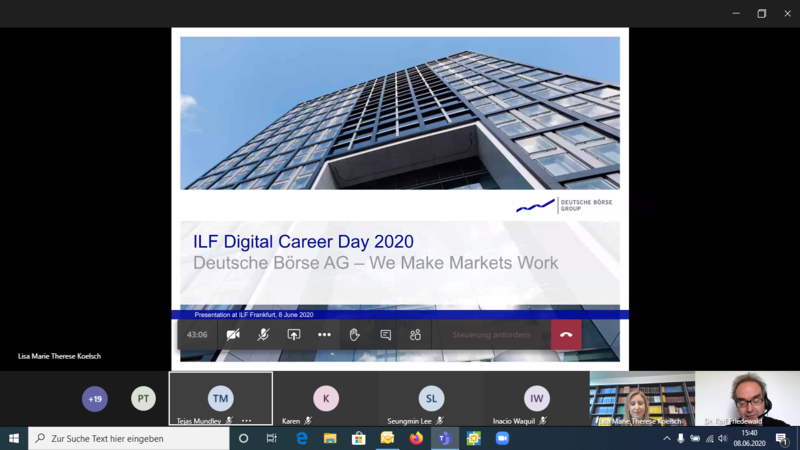Open the share screen tray
Viewport: 800px width, 450px height.
click(294, 335)
